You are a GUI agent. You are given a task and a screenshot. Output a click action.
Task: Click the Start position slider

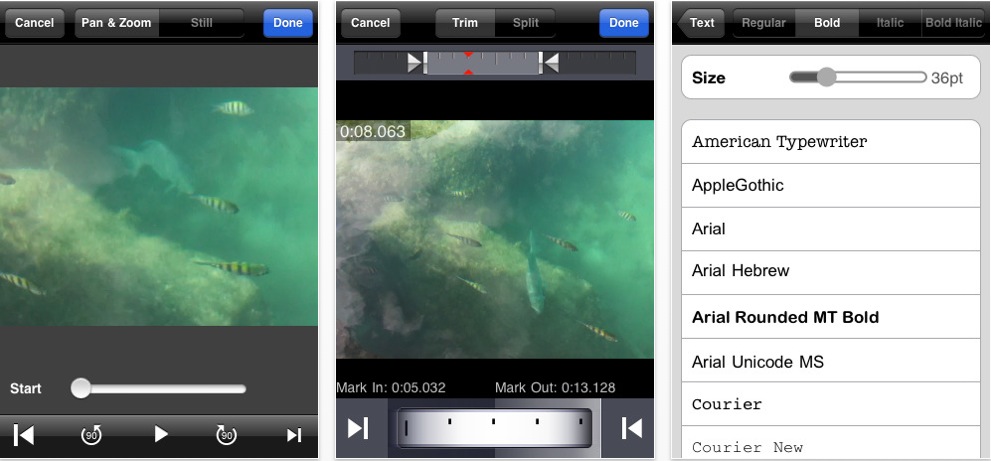coord(160,388)
